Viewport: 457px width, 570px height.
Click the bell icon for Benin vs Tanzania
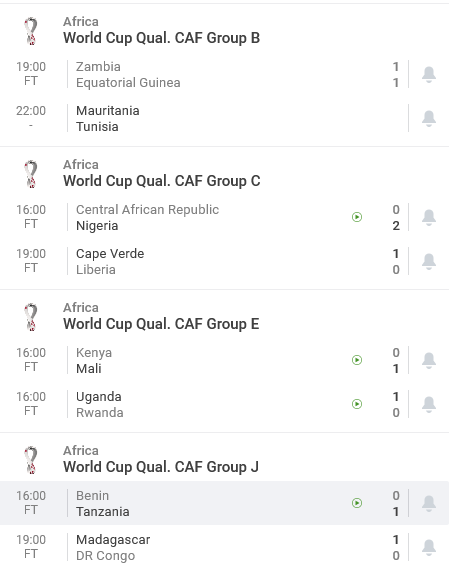[429, 503]
